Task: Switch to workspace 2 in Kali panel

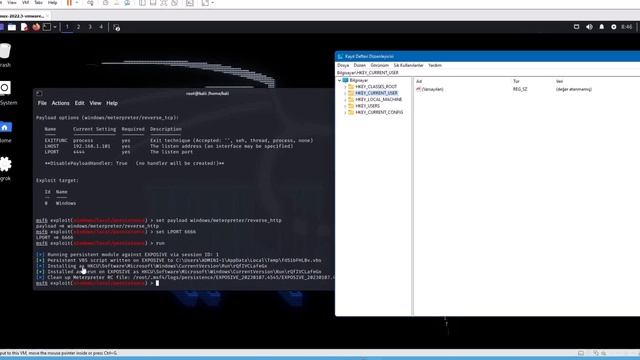Action: click(78, 27)
